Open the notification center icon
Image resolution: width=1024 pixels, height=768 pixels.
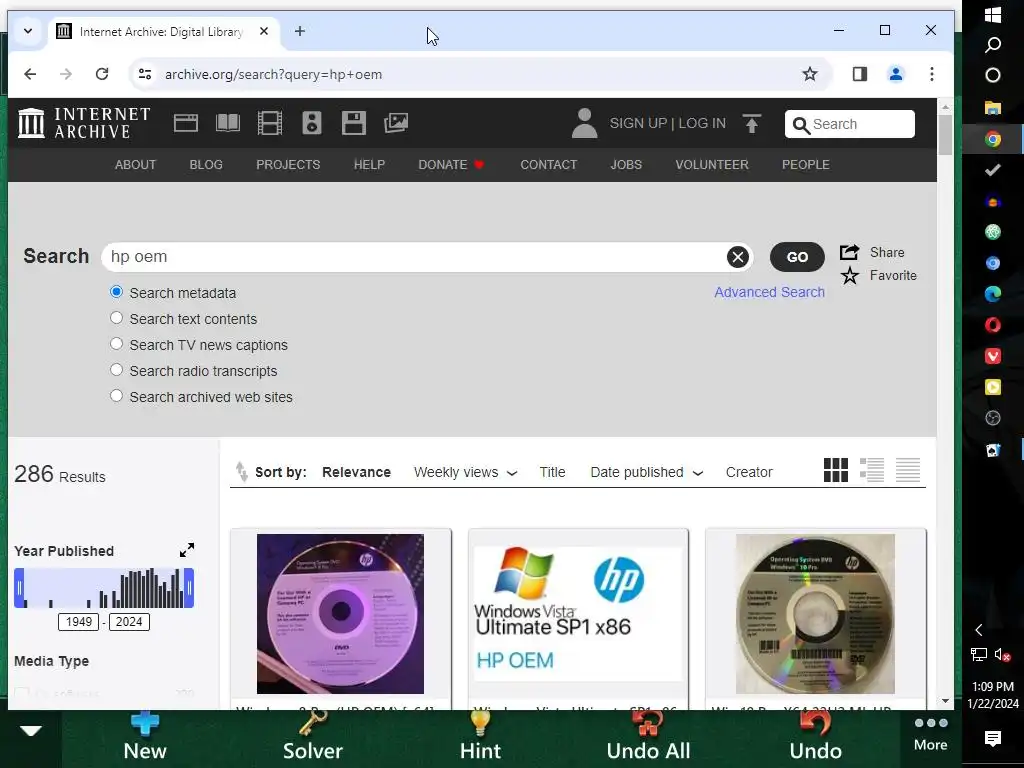point(993,738)
